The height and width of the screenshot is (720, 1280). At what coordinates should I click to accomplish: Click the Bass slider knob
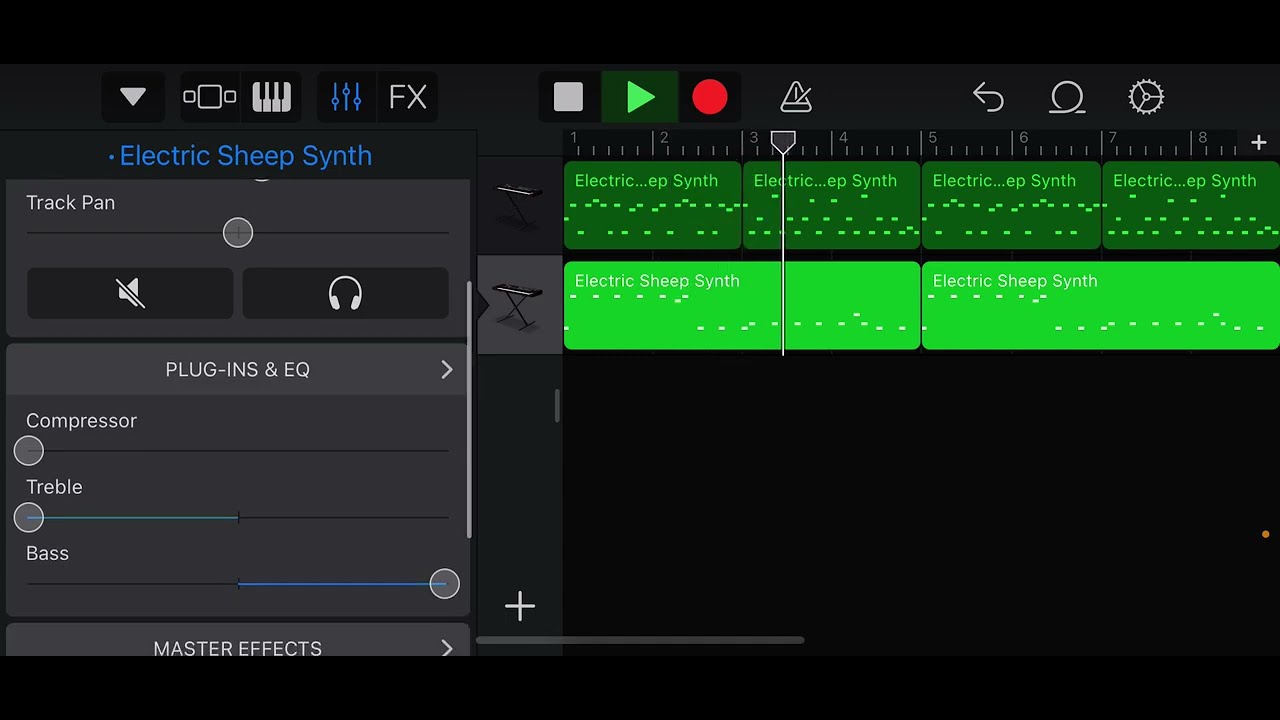444,584
